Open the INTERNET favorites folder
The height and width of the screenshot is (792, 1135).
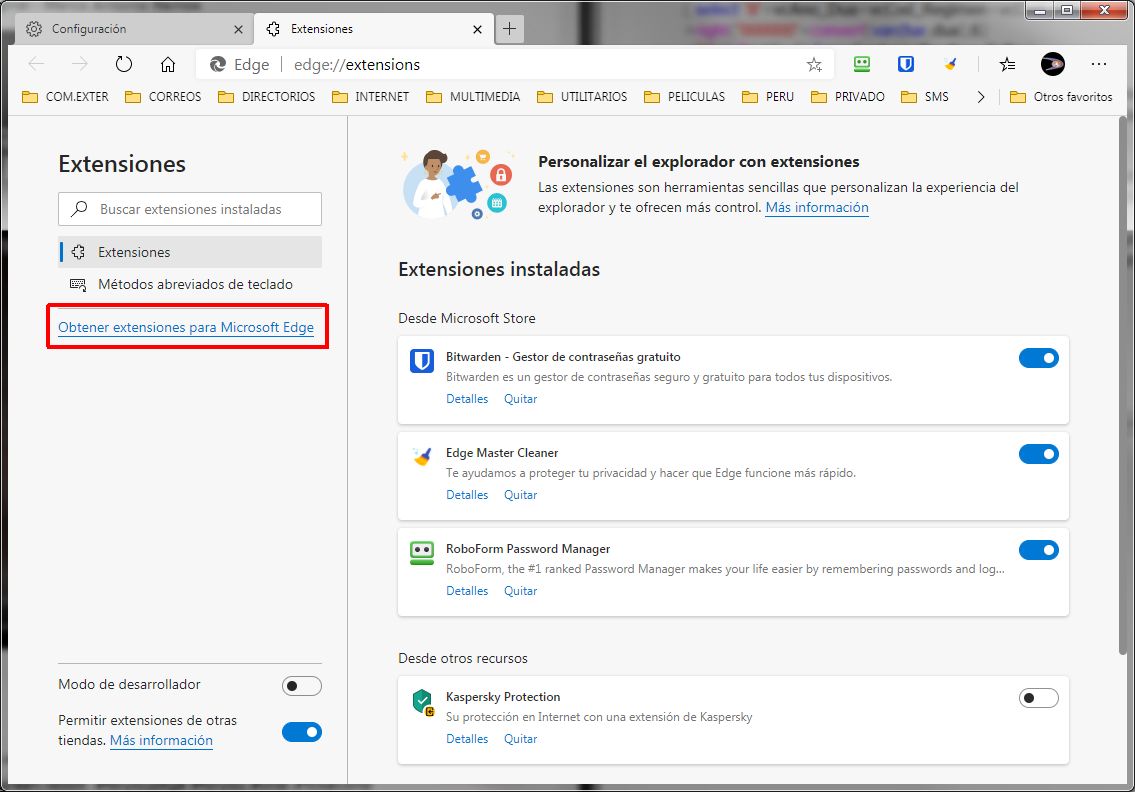370,96
